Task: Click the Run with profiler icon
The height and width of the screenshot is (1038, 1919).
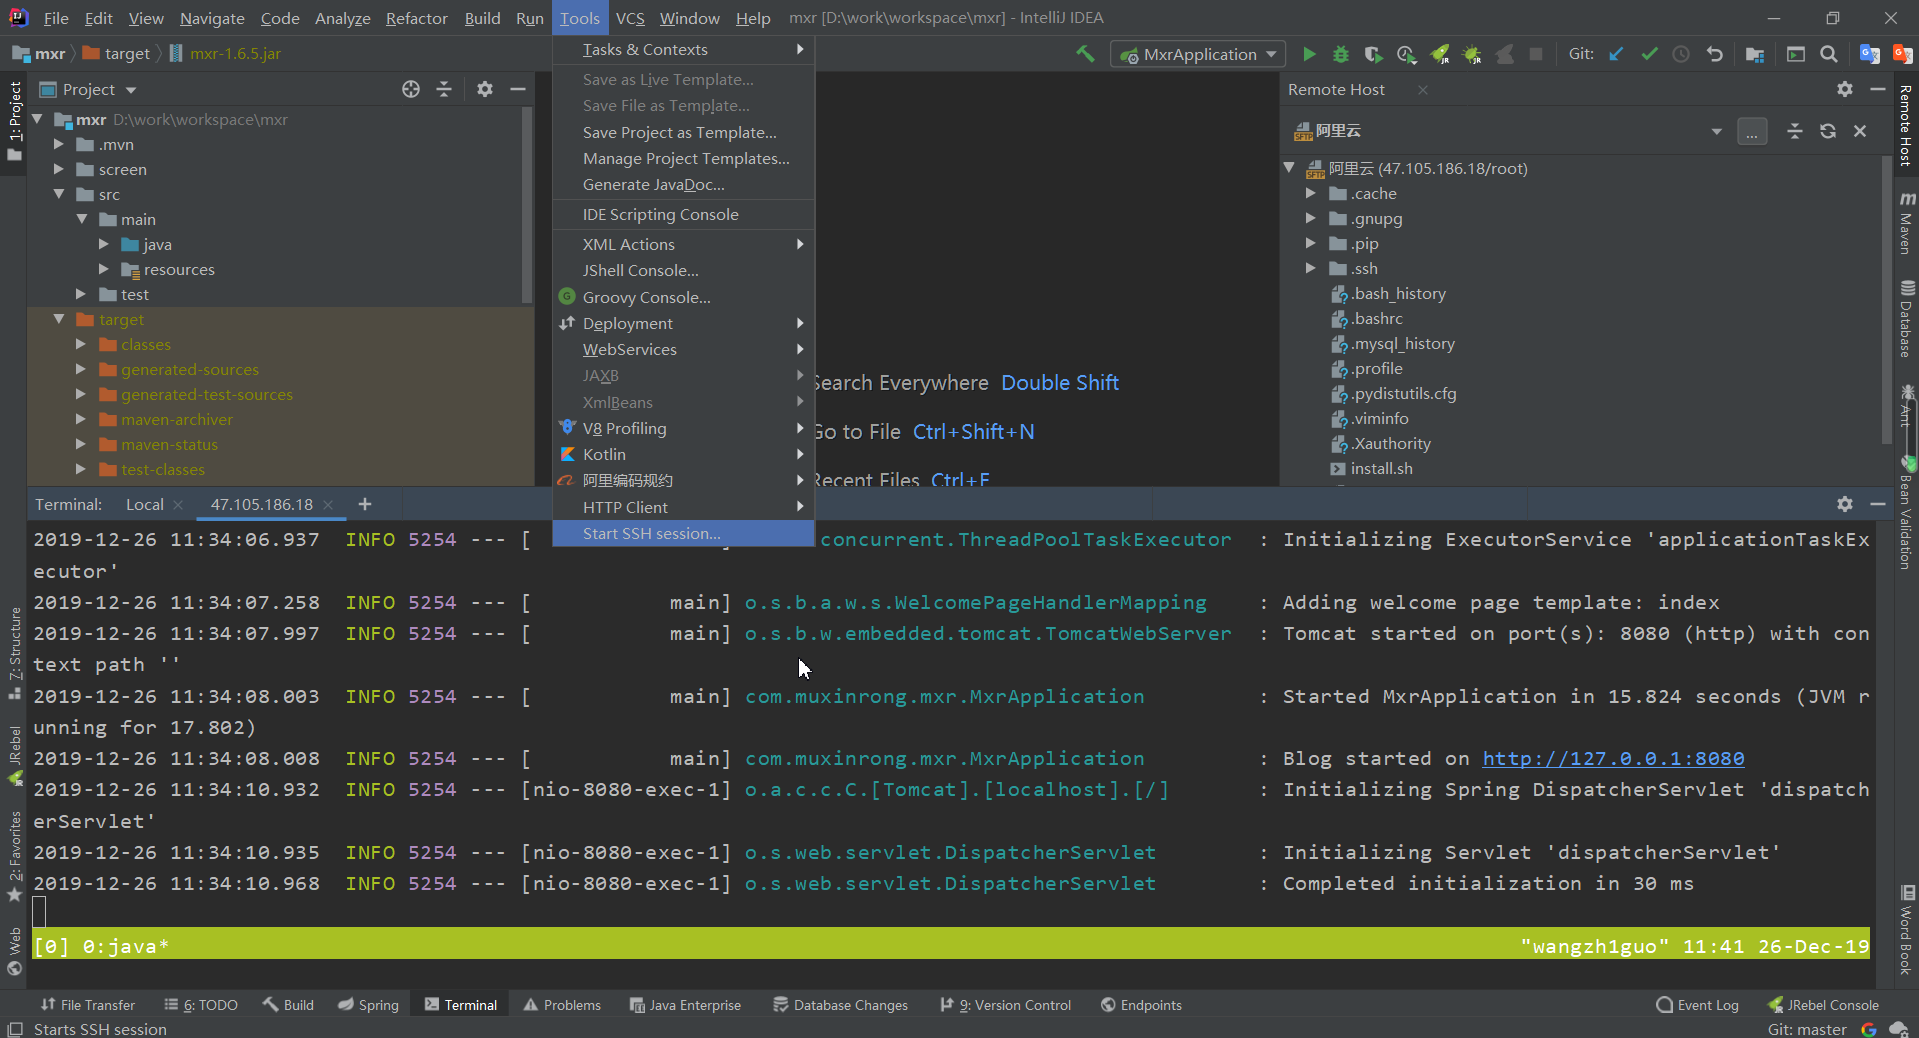Action: (1406, 54)
